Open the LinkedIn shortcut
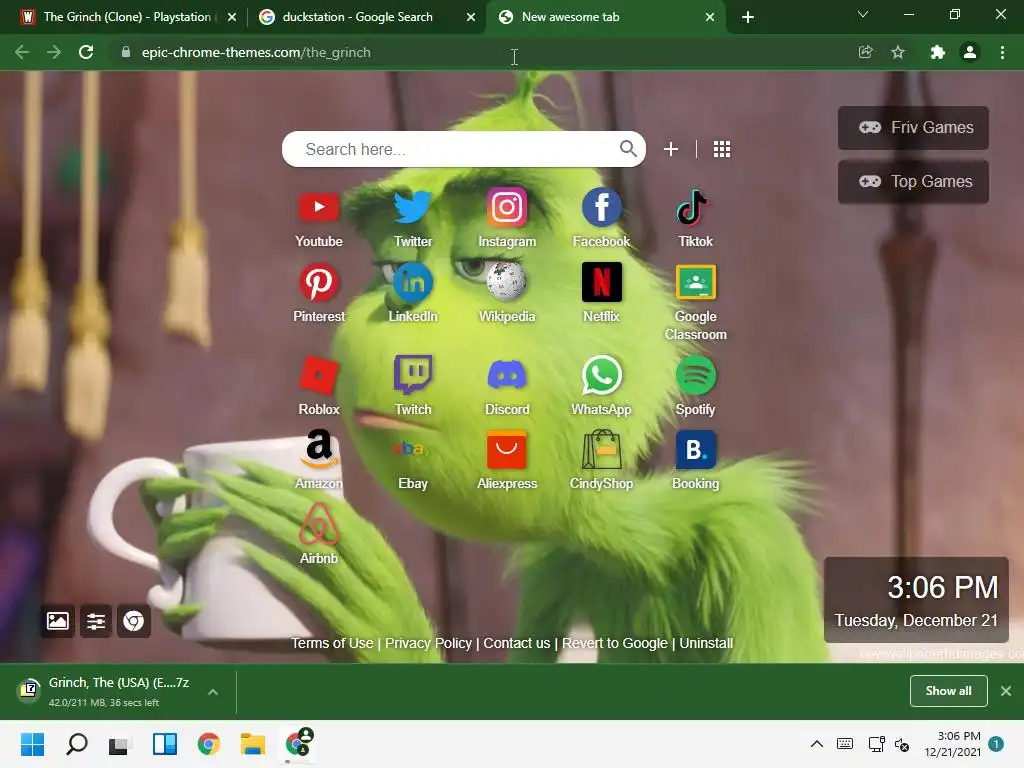Image resolution: width=1024 pixels, height=768 pixels. (x=413, y=282)
